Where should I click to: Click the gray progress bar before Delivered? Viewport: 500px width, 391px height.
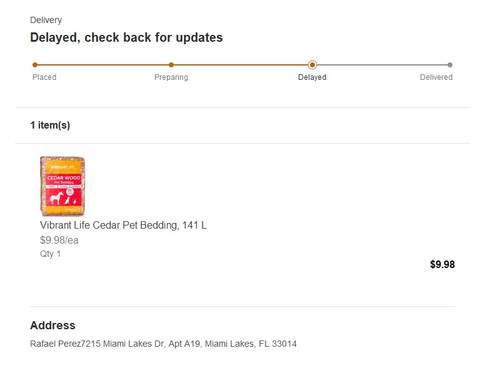(x=382, y=65)
